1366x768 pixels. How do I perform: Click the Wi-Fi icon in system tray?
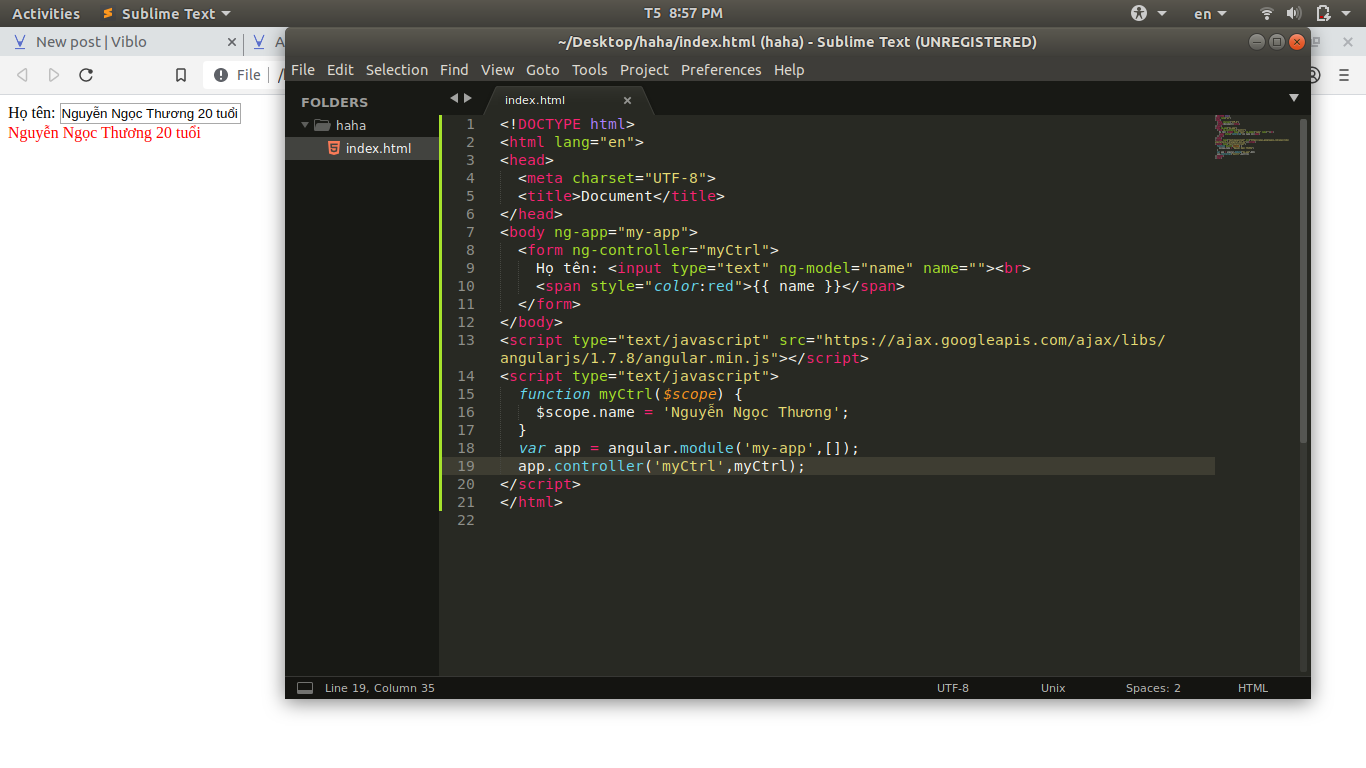point(1267,13)
